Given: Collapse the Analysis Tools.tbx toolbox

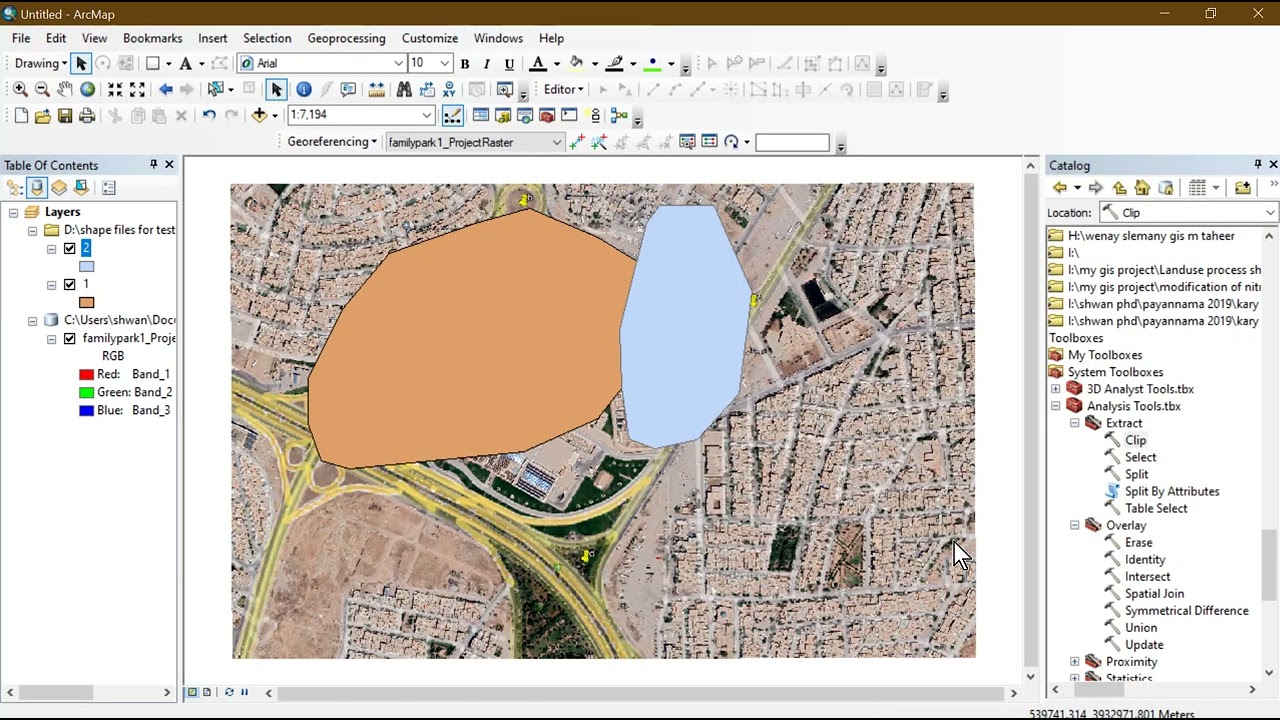Looking at the screenshot, I should [x=1056, y=406].
